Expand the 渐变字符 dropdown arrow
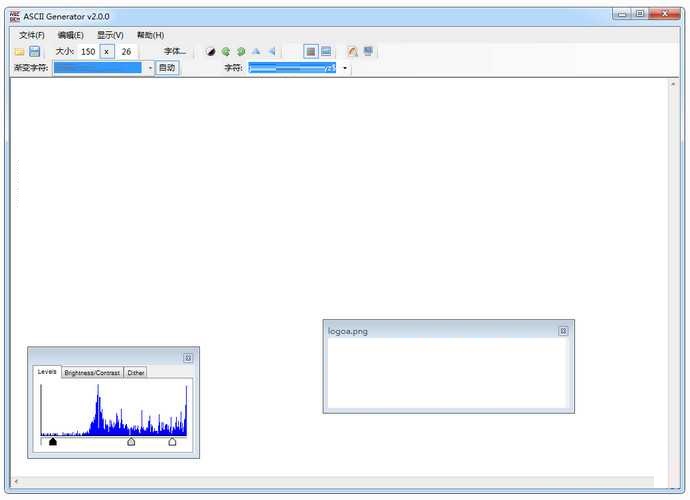Image resolution: width=690 pixels, height=500 pixels. (150, 68)
